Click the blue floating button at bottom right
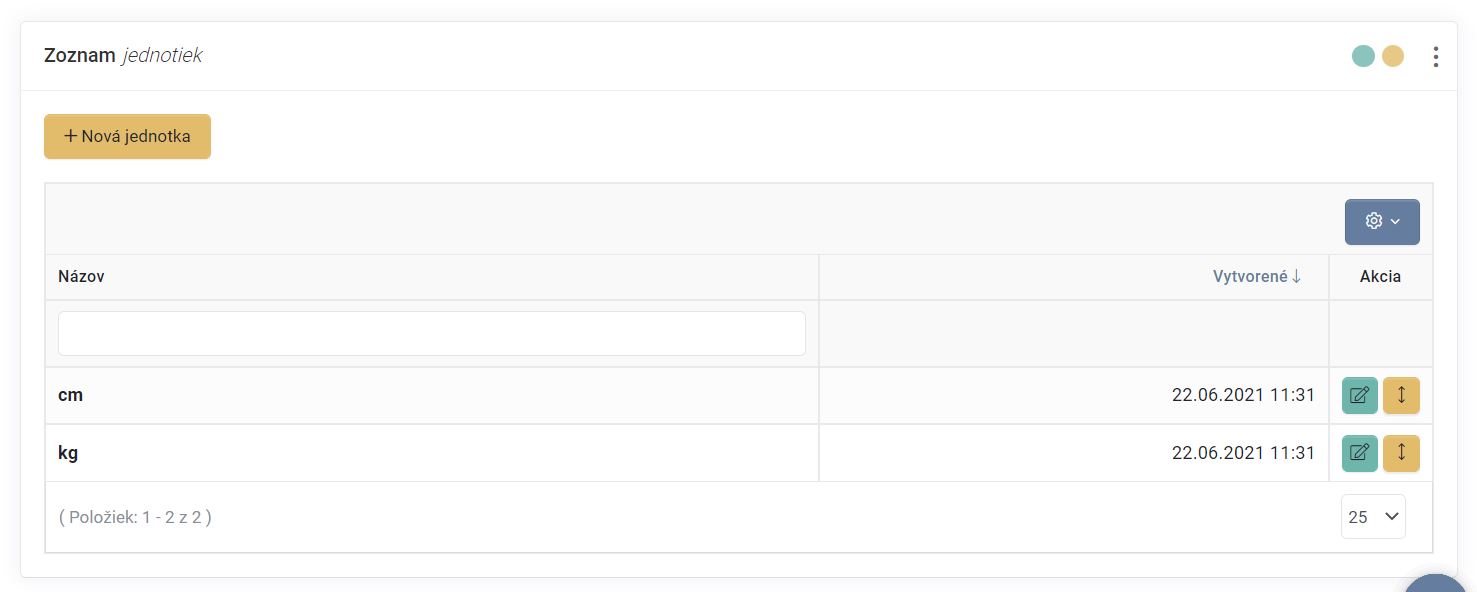The image size is (1477, 592). pyautogui.click(x=1438, y=583)
